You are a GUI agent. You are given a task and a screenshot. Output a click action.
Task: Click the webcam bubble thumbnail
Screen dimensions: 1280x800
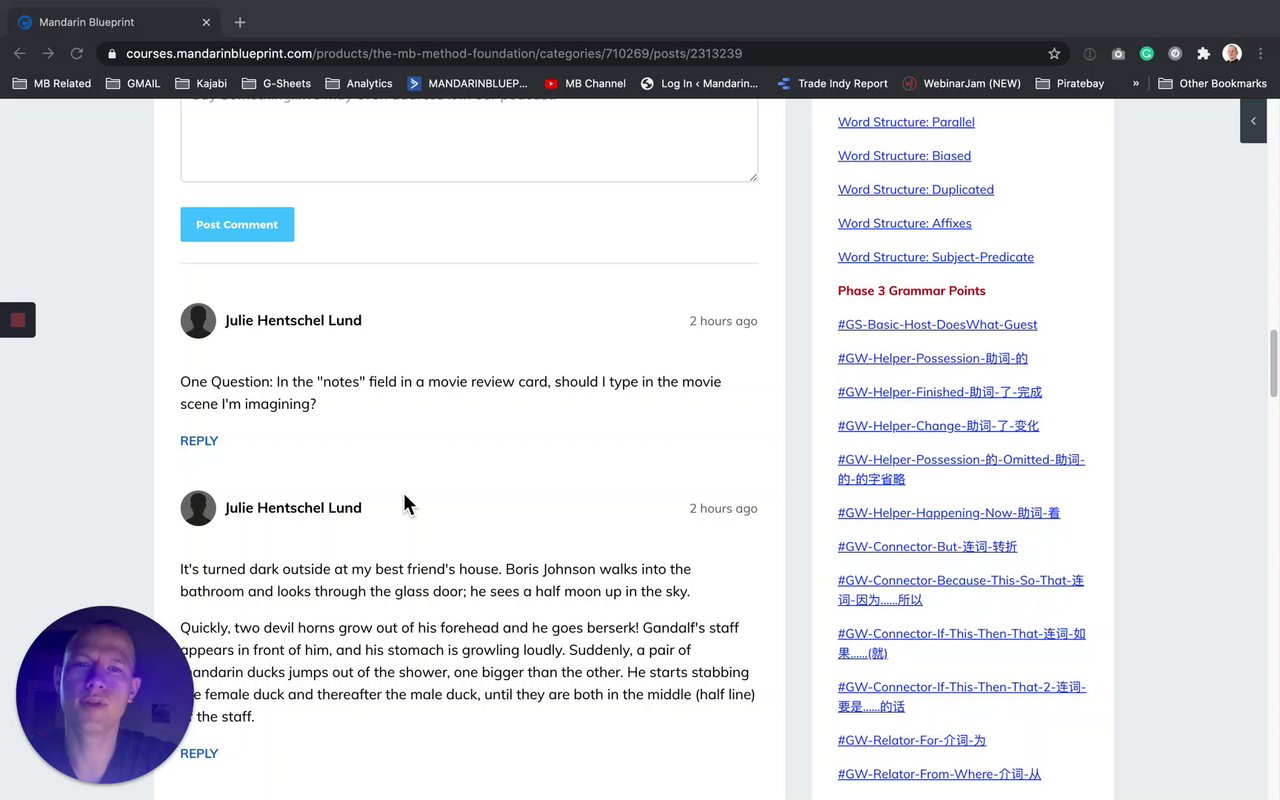pyautogui.click(x=105, y=694)
